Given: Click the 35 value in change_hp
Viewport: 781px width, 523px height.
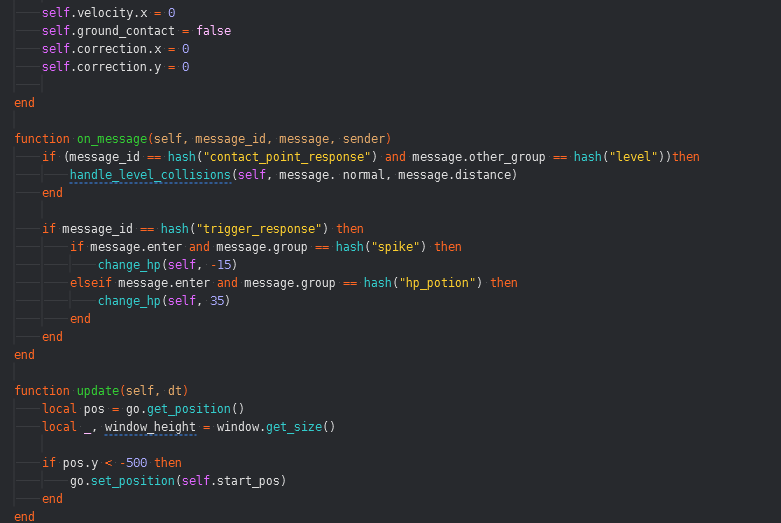Looking at the screenshot, I should [x=220, y=301].
